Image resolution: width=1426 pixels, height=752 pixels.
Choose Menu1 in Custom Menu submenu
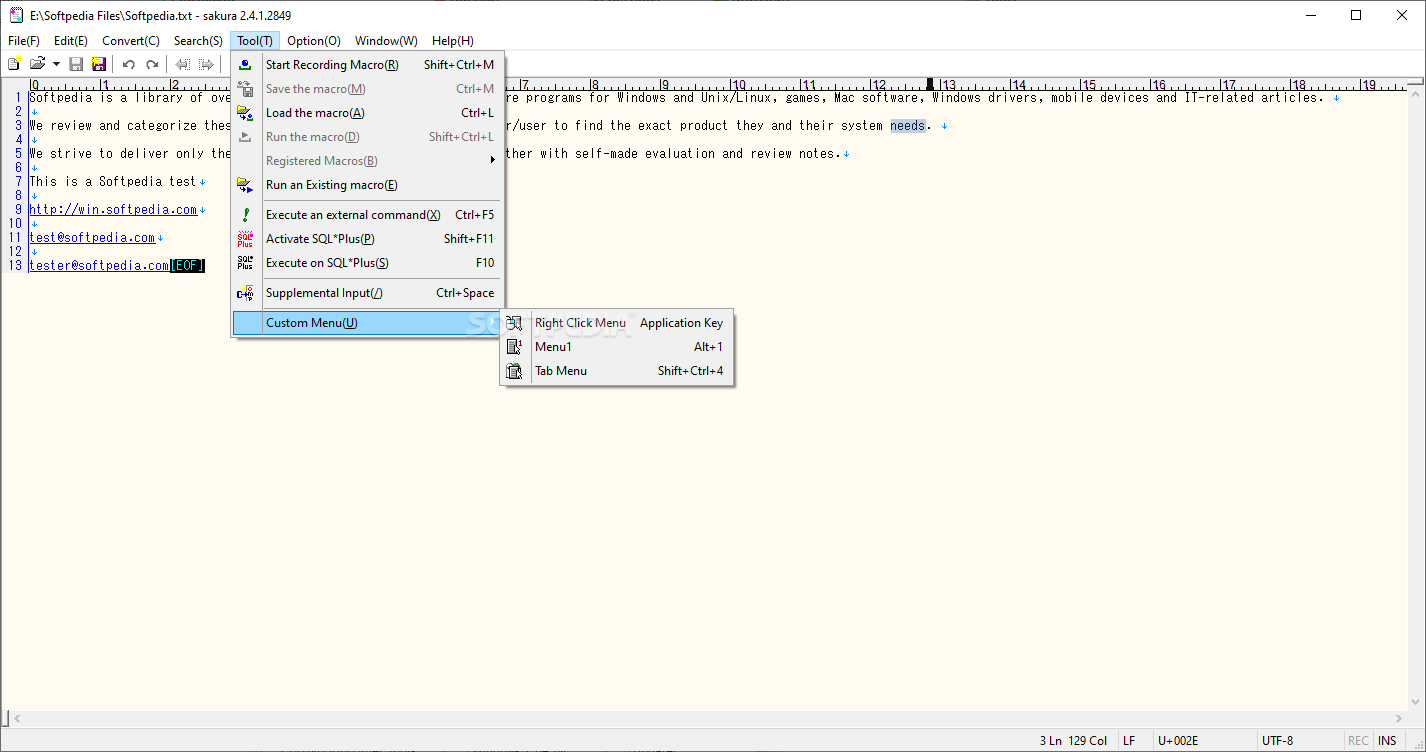click(x=617, y=347)
